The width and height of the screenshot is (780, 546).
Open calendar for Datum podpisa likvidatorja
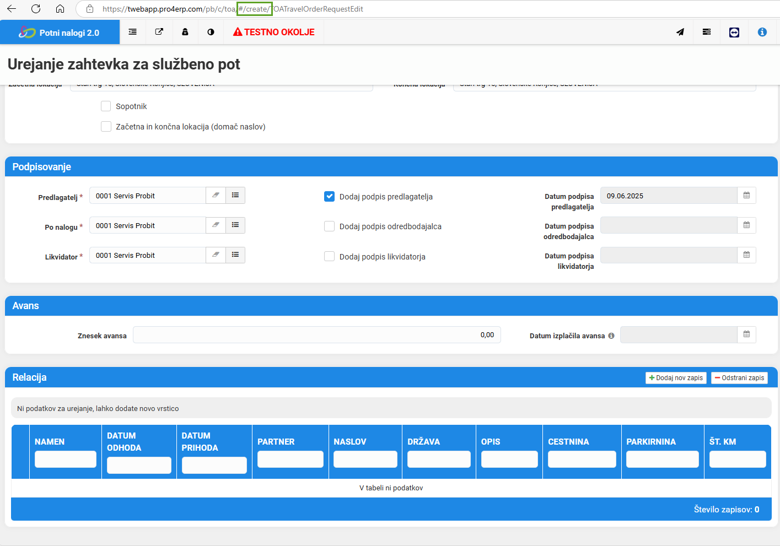(x=746, y=255)
